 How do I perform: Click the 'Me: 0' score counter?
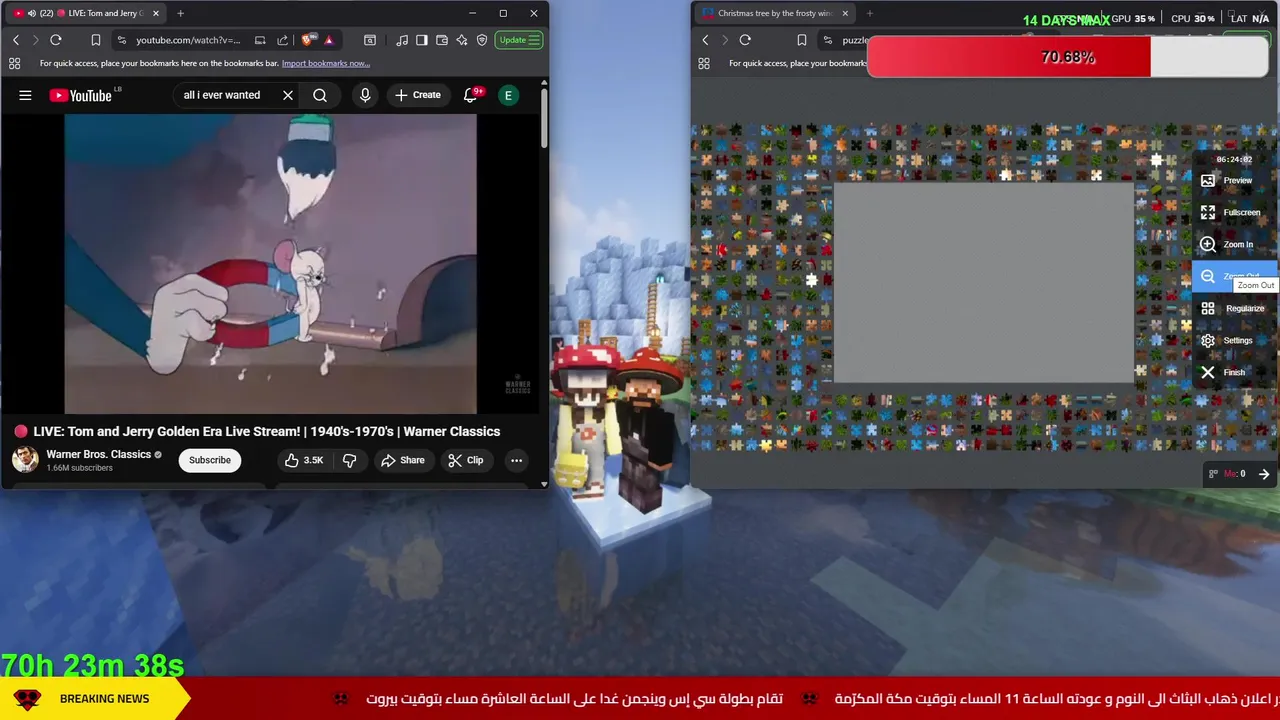pyautogui.click(x=1235, y=474)
